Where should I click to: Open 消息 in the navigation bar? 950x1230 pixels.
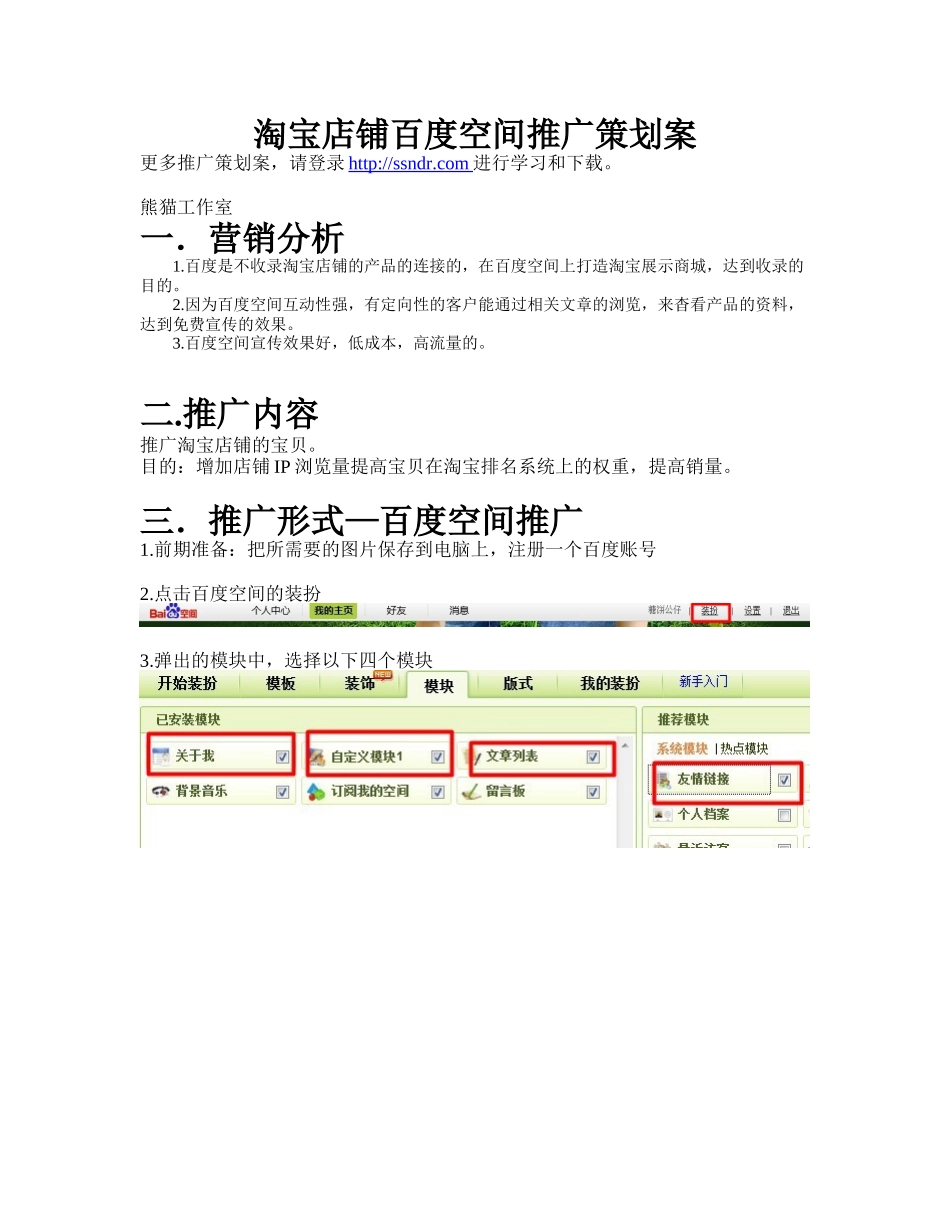pyautogui.click(x=459, y=610)
